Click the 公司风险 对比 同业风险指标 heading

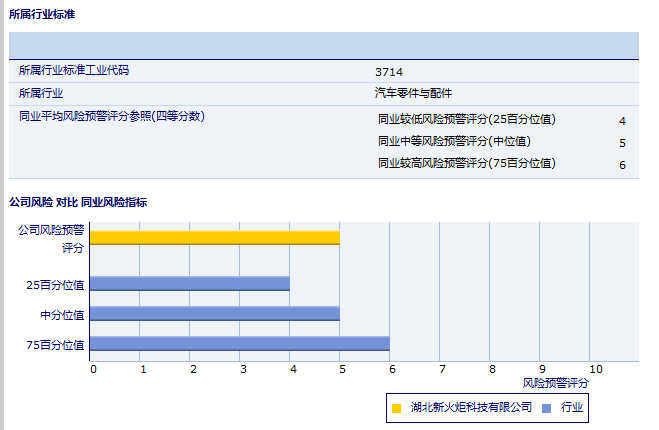[78, 202]
